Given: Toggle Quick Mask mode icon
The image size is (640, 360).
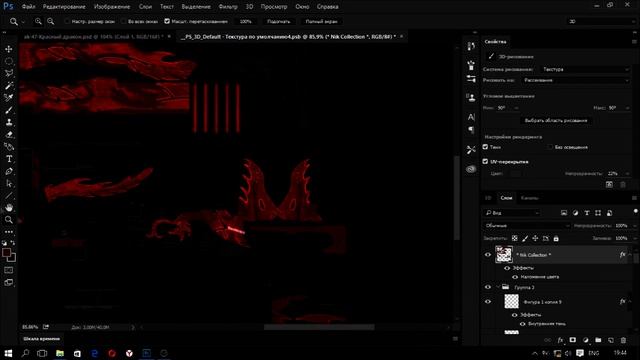Looking at the screenshot, I should [x=9, y=270].
